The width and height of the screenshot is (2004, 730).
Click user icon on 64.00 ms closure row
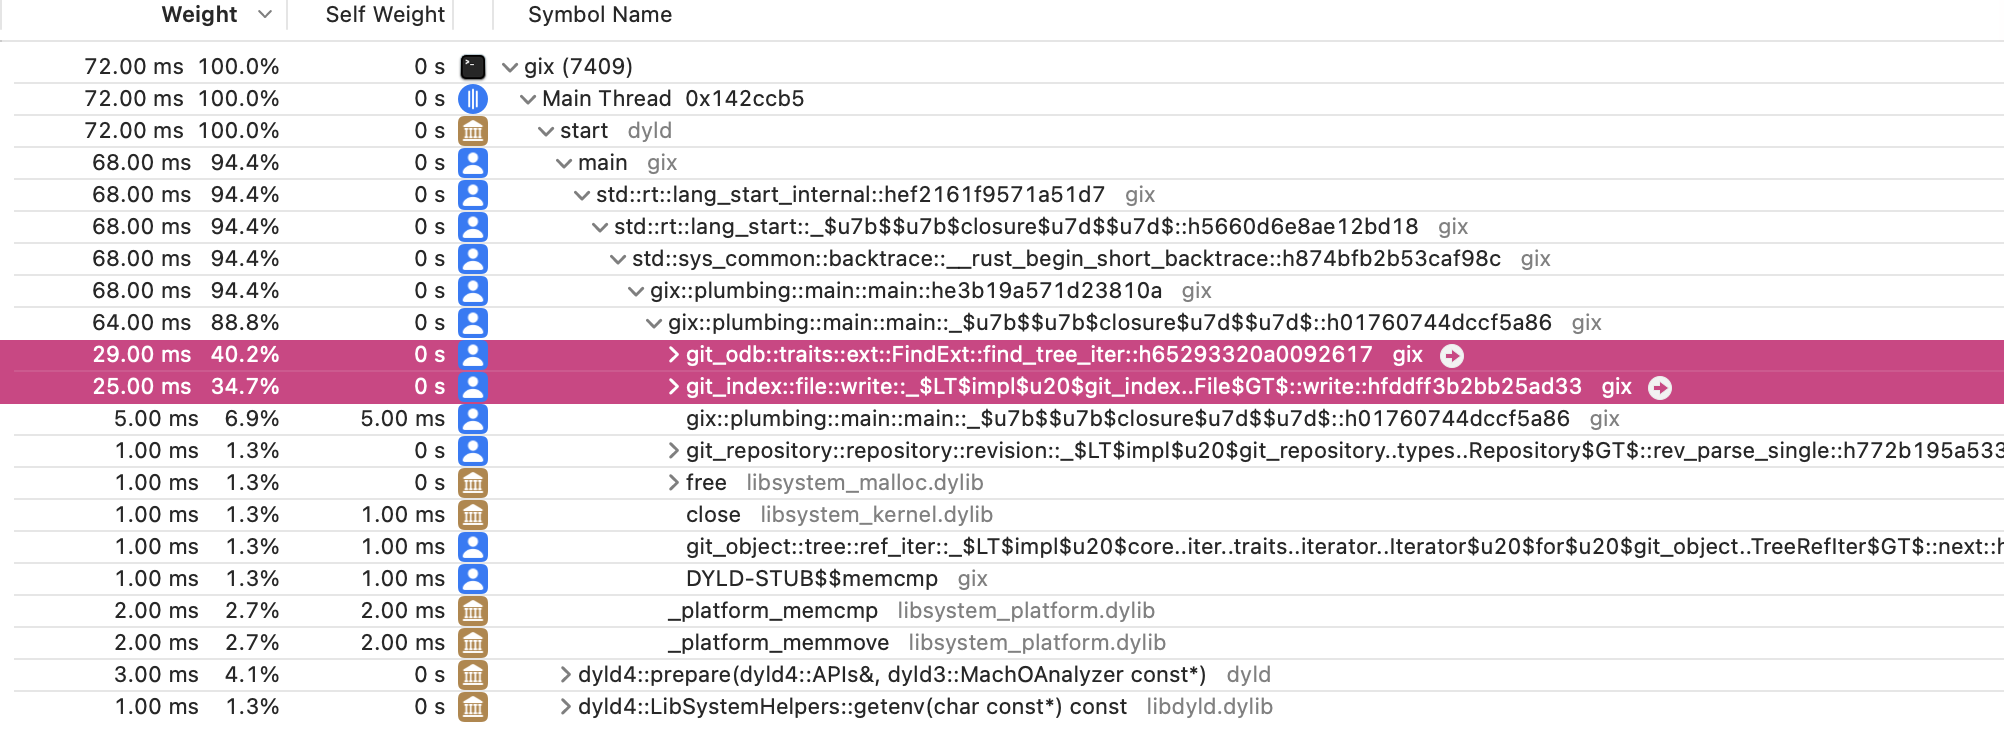[473, 323]
